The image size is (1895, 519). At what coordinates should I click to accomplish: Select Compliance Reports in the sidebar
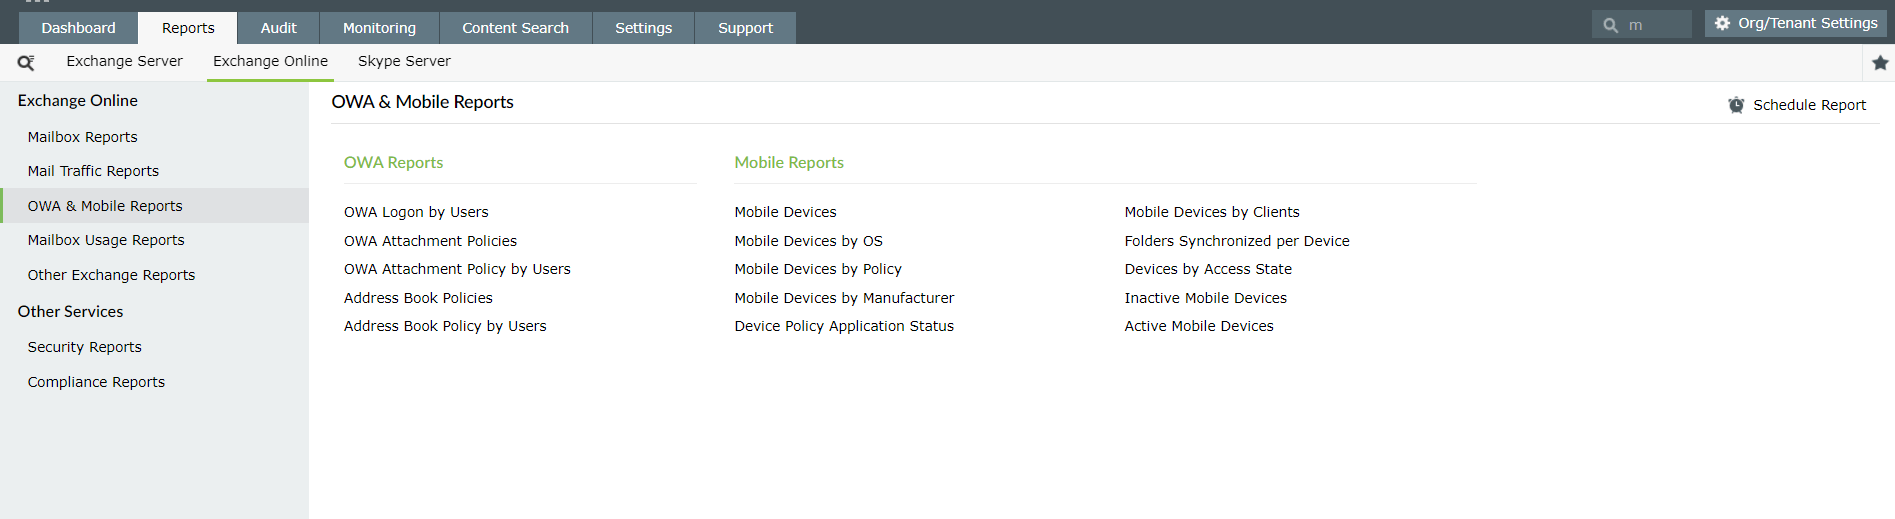(x=96, y=382)
